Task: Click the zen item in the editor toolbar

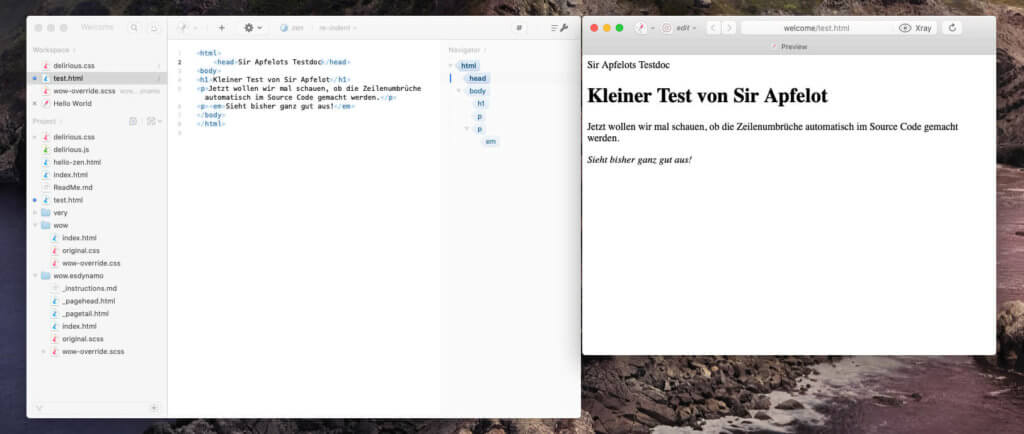Action: point(292,28)
